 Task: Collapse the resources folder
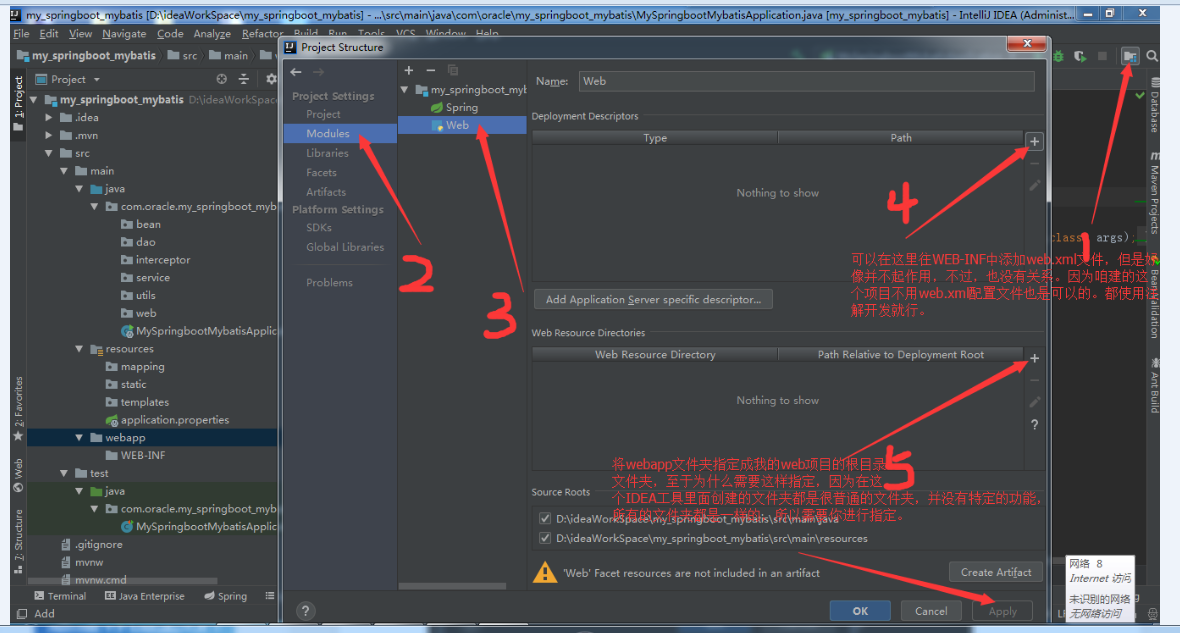(x=78, y=348)
